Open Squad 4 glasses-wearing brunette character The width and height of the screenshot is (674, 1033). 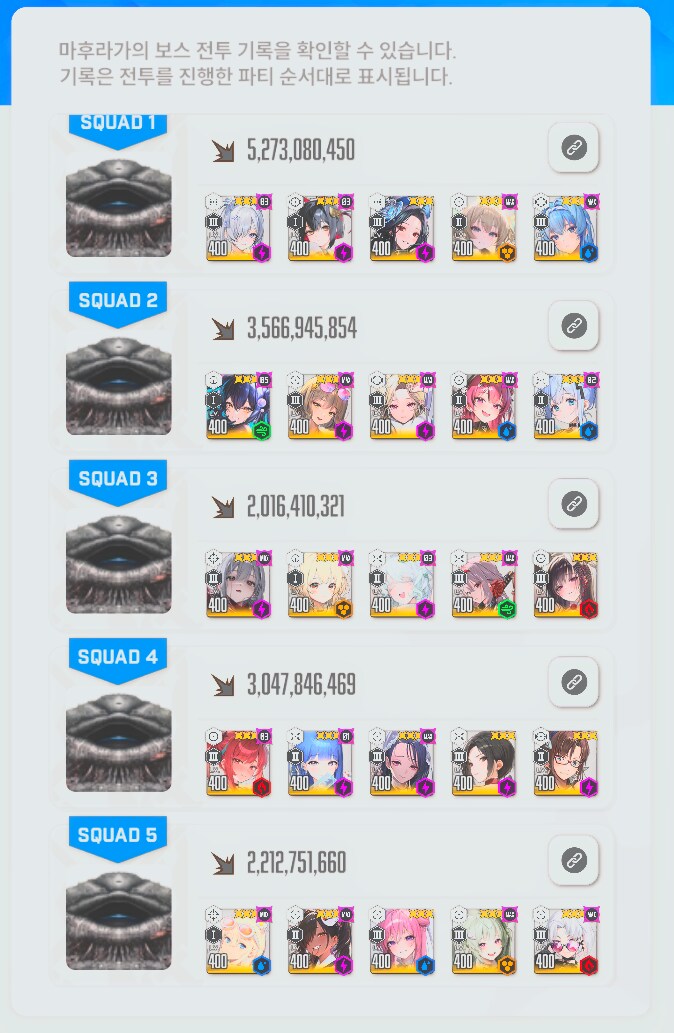coord(566,763)
